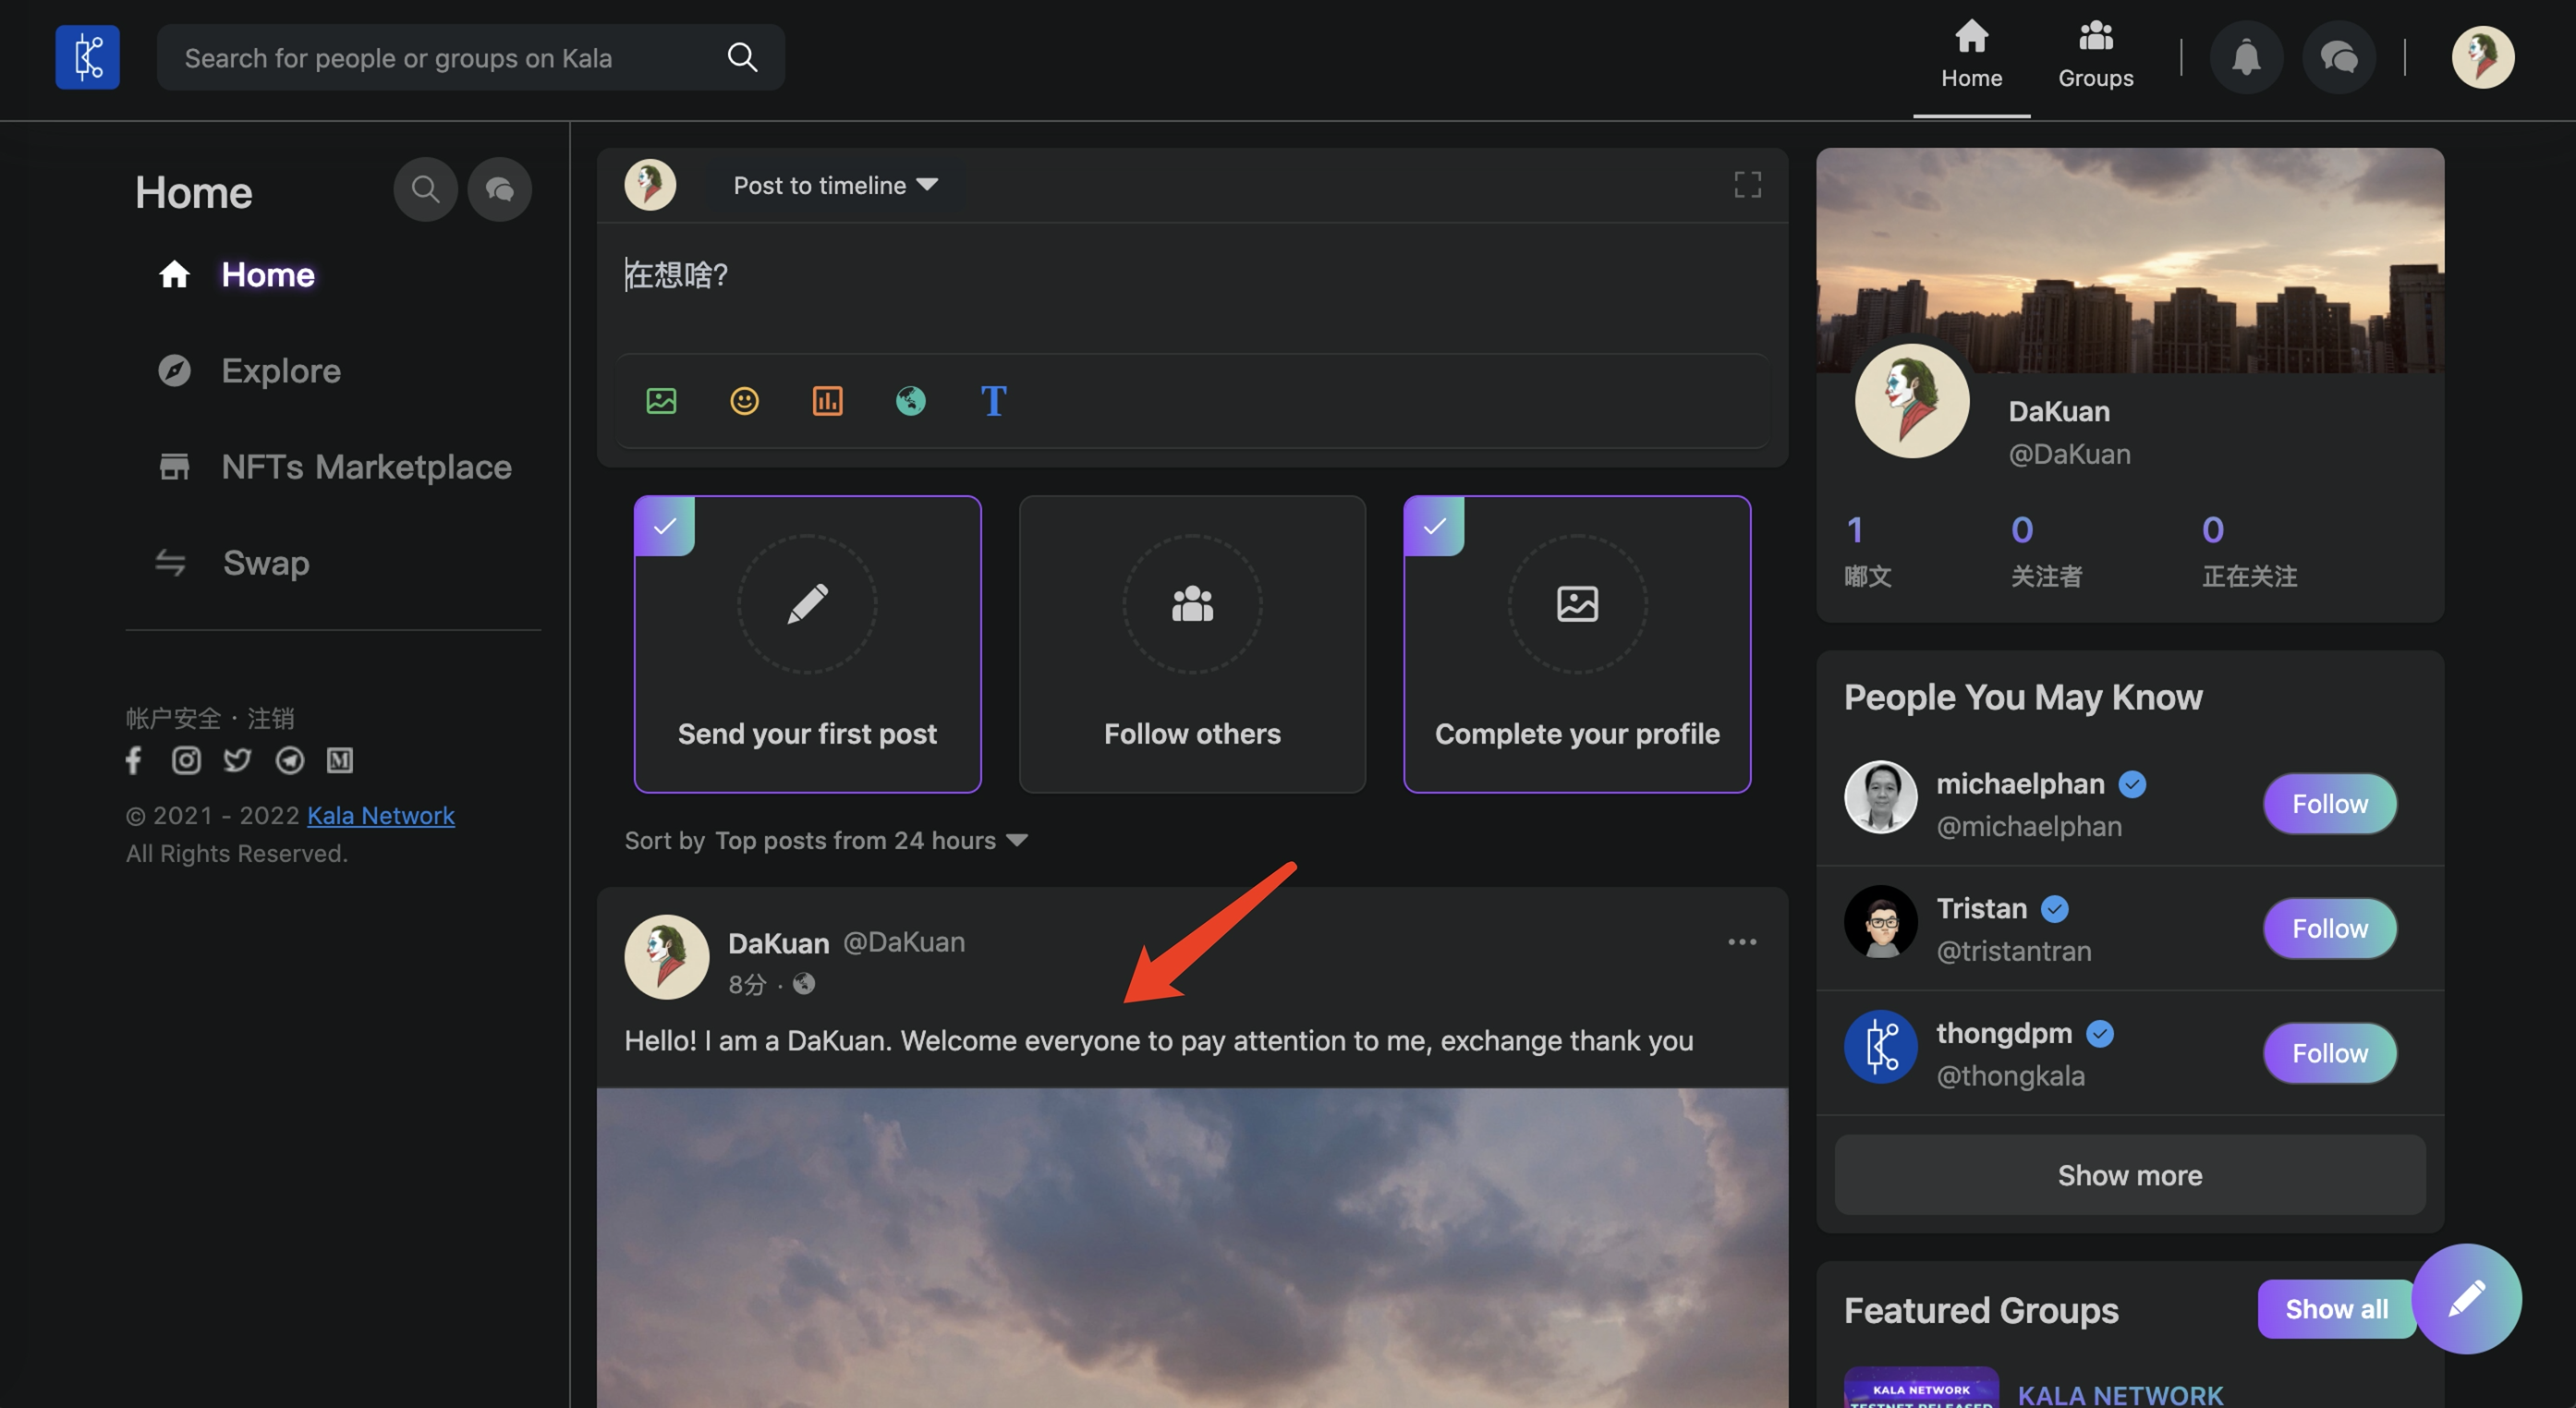Click the blue T text format icon
Viewport: 2576px width, 1408px height.
click(993, 401)
